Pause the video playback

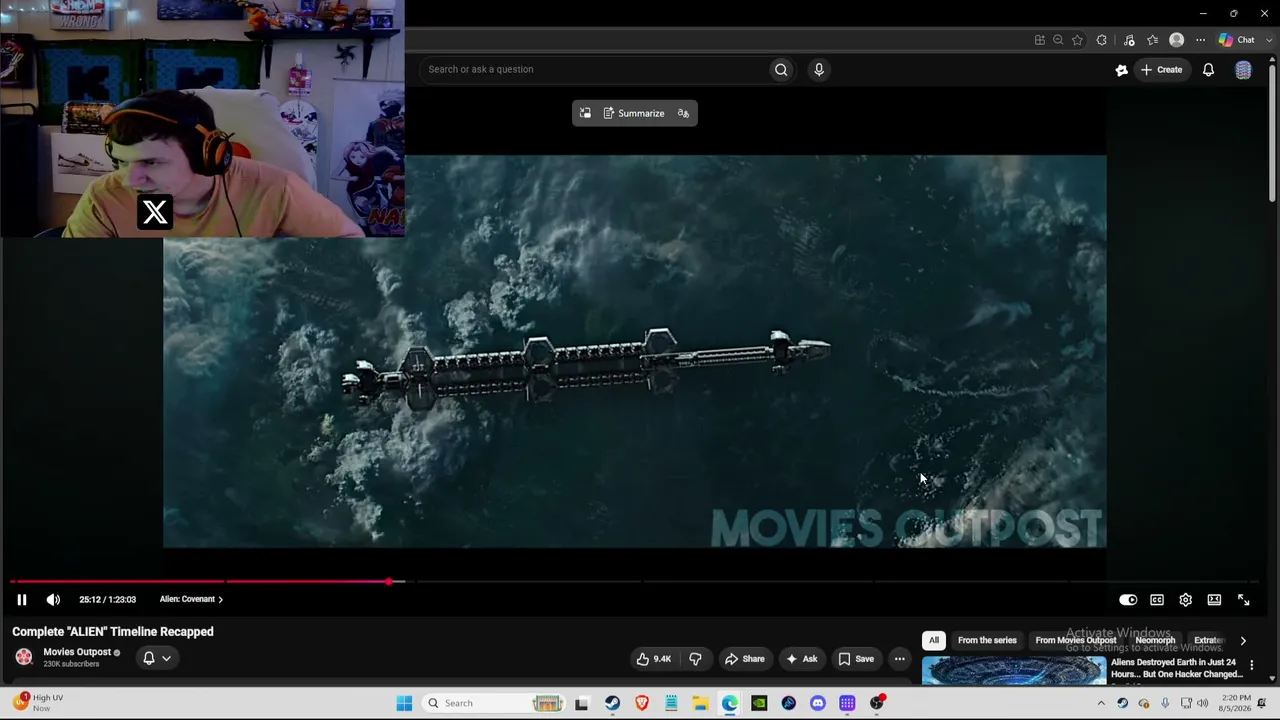pos(21,599)
